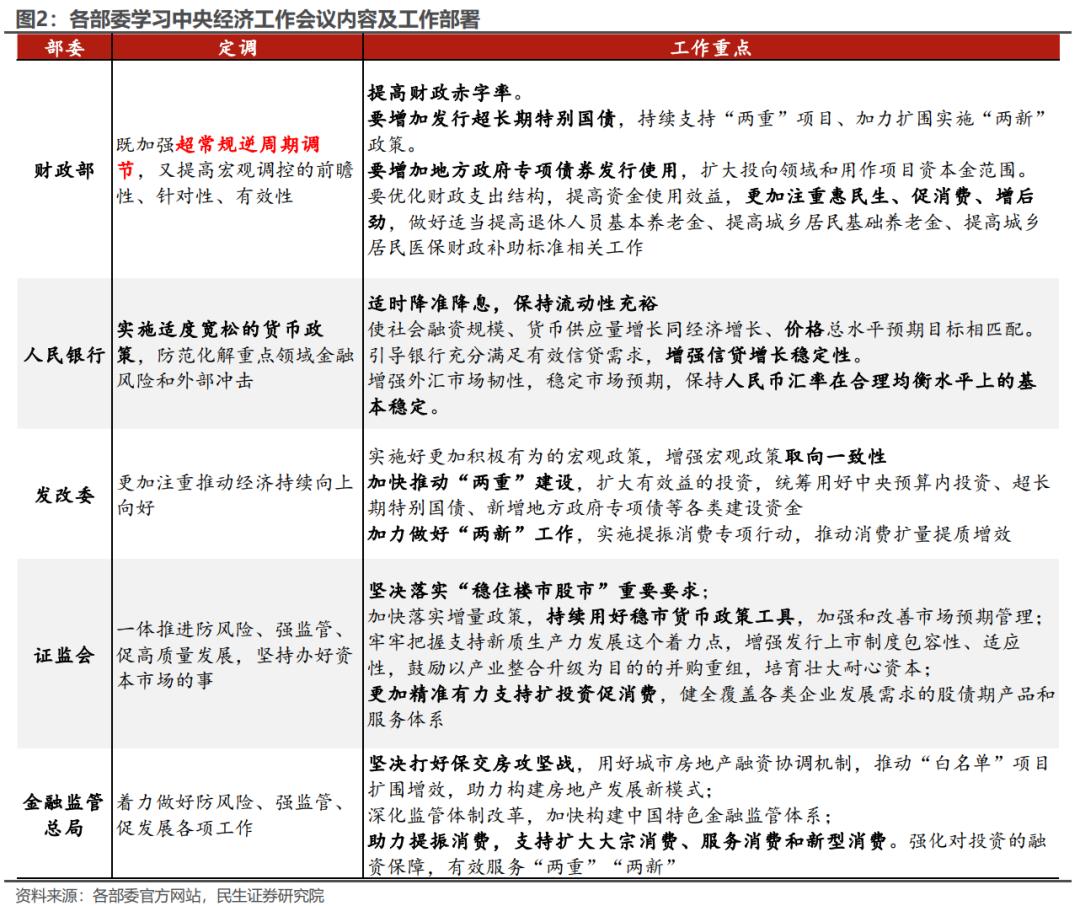Select the '定调' column header
This screenshot has height=906, width=1080.
click(237, 49)
